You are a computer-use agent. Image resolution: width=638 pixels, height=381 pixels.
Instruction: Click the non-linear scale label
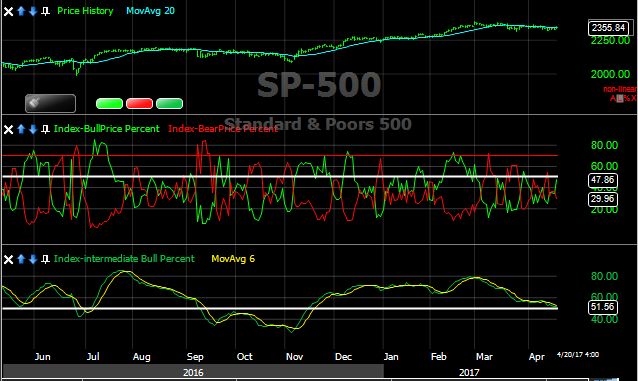pyautogui.click(x=620, y=89)
